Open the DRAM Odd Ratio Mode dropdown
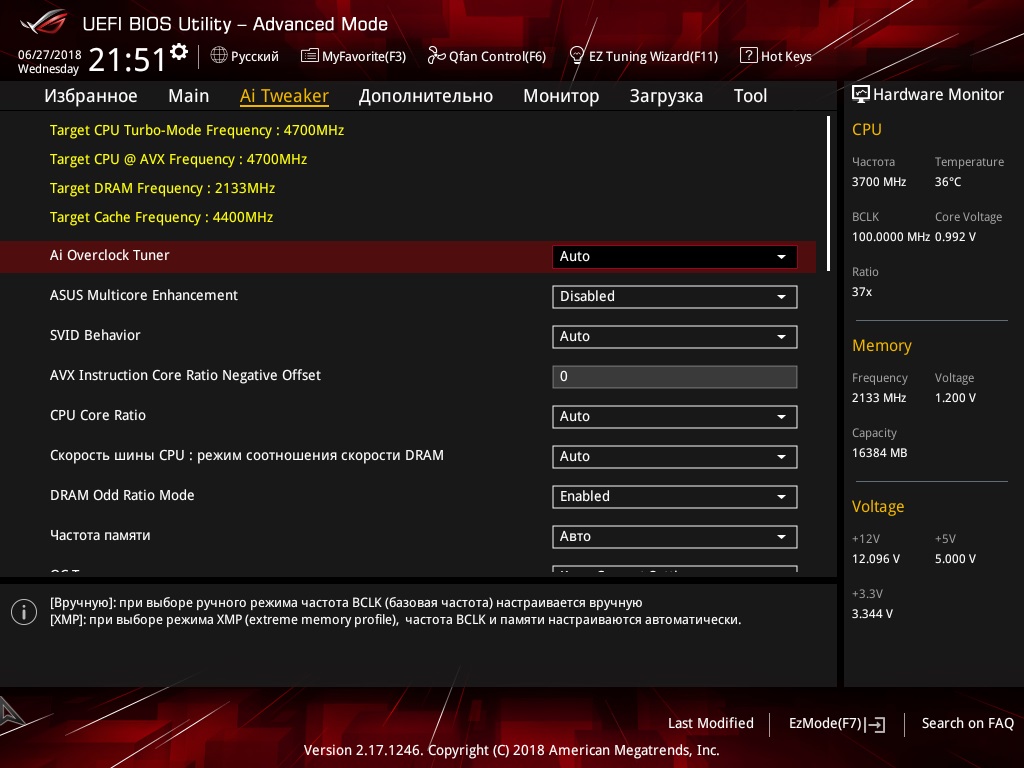The image size is (1024, 768). pyautogui.click(x=675, y=496)
